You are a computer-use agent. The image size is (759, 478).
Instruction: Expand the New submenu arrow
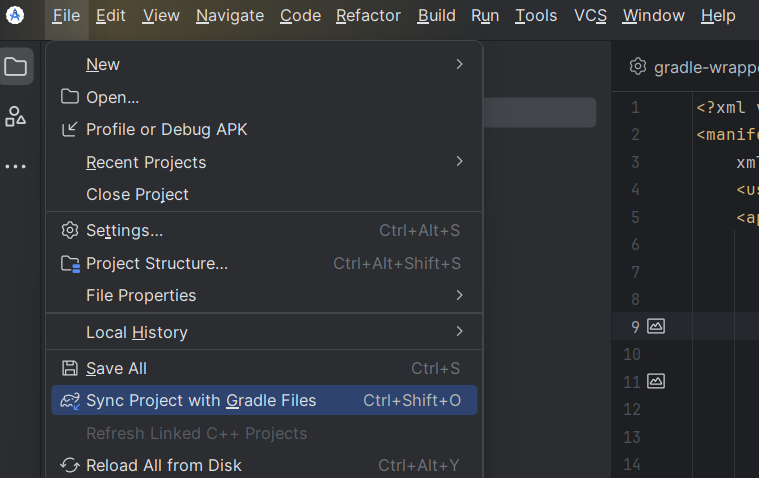[459, 64]
